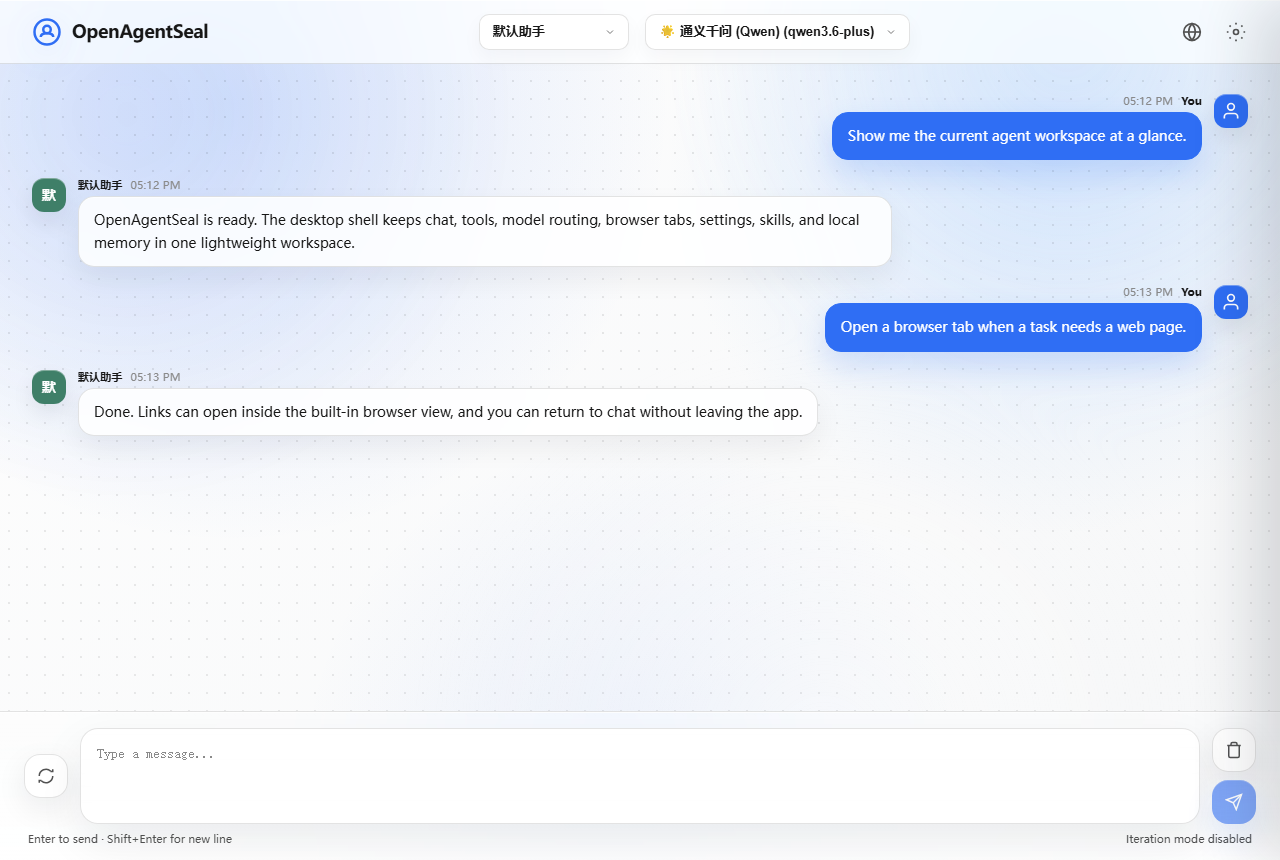Open the 通义千问 (Qwen) model dropdown
Viewport: 1280px width, 860px height.
777,32
